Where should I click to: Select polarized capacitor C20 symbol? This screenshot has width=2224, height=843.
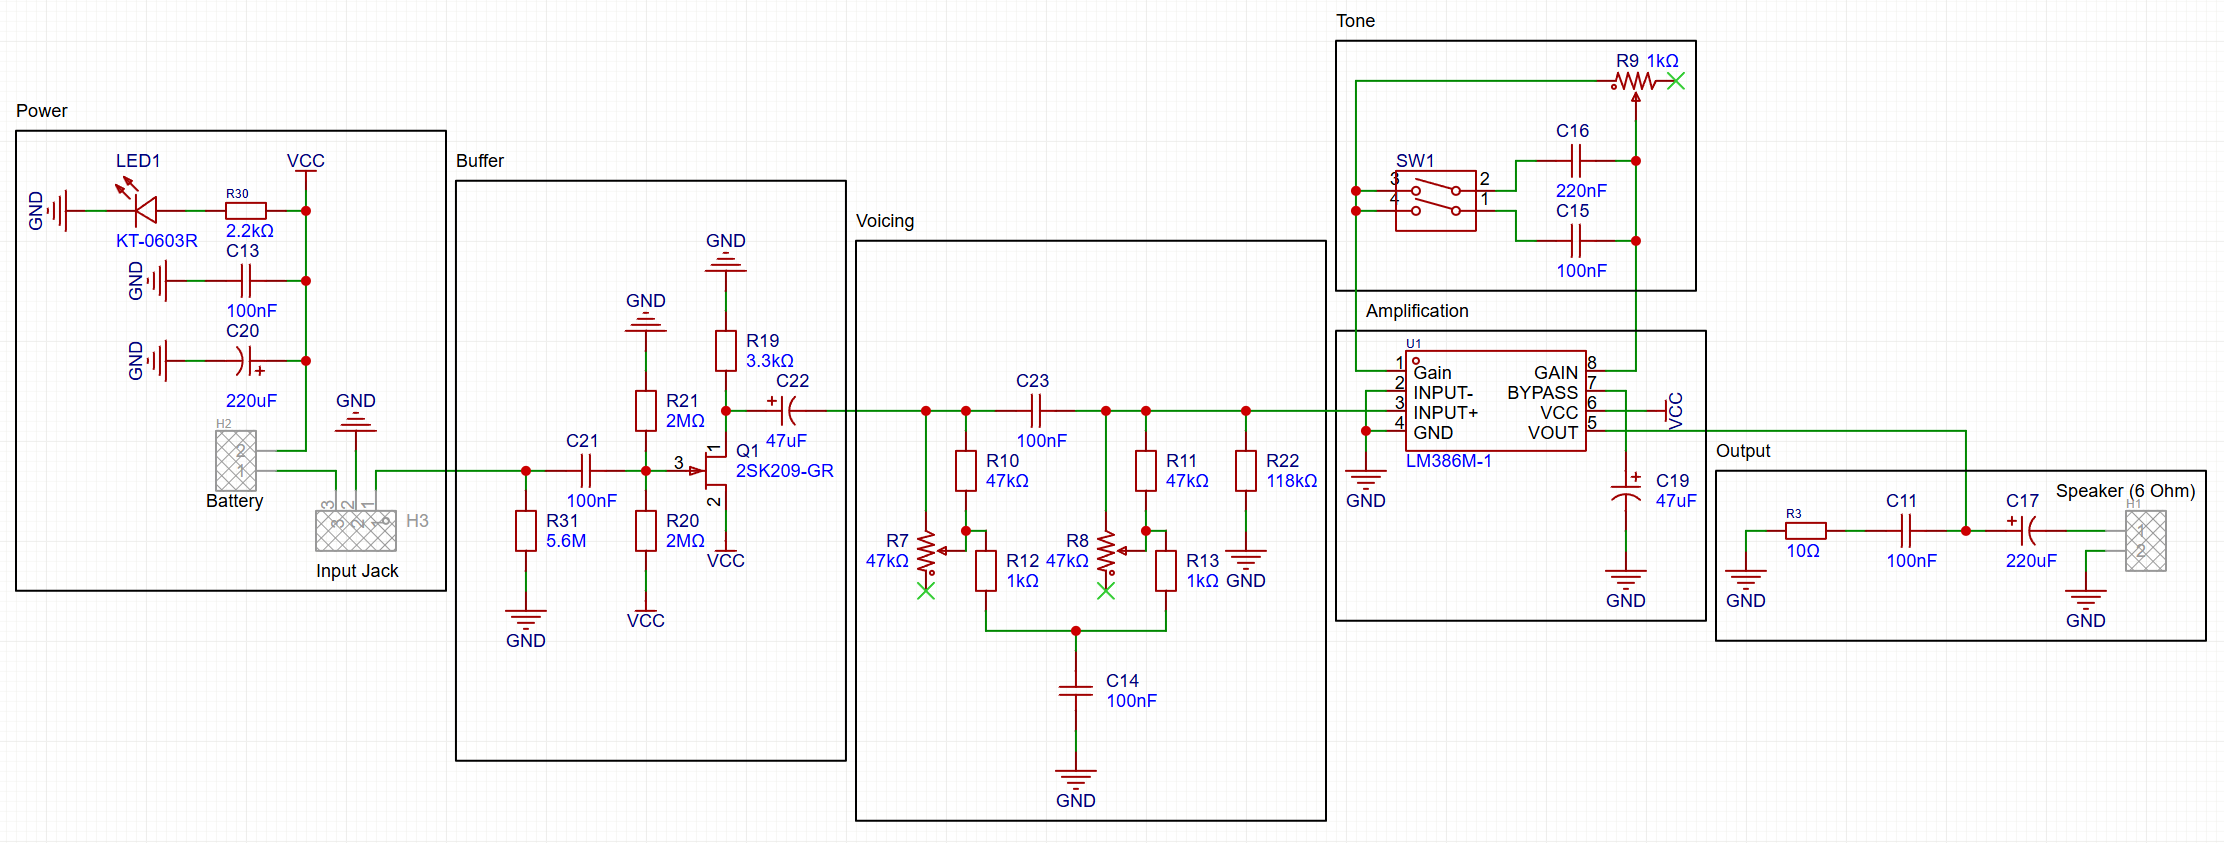[246, 361]
